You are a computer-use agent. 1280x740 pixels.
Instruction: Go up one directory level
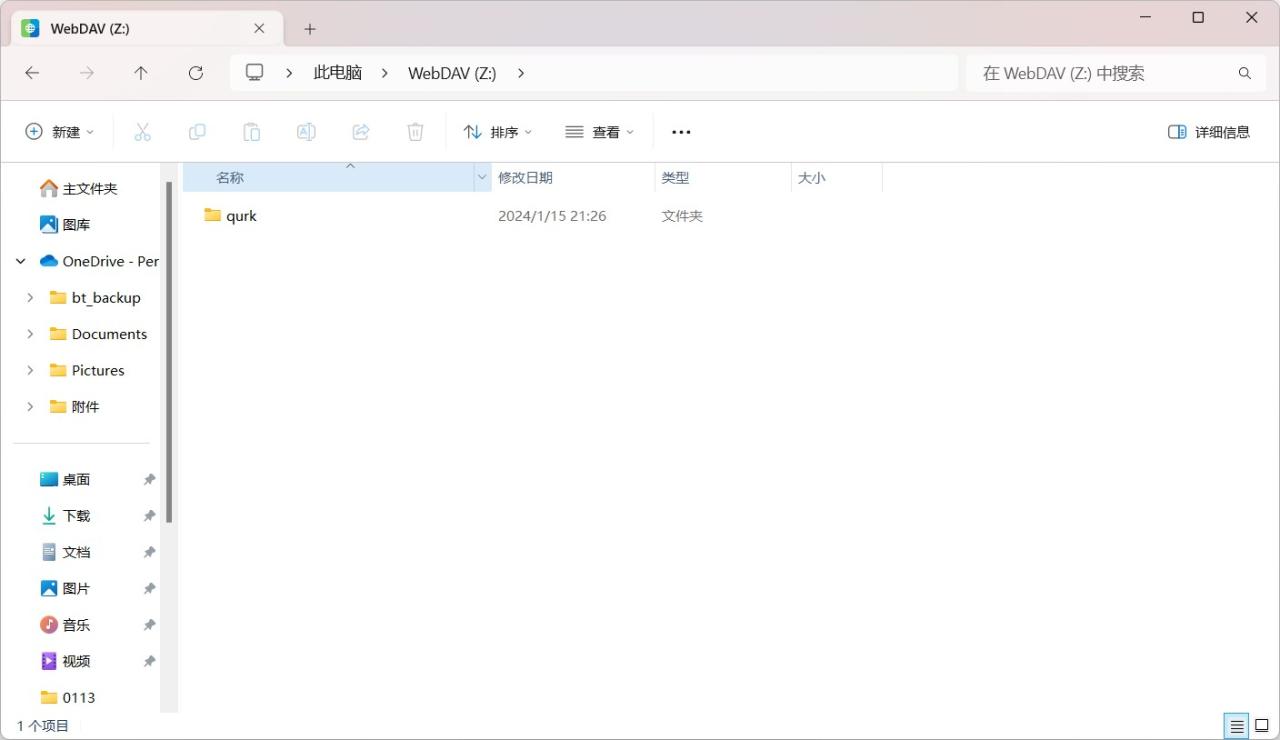(141, 73)
